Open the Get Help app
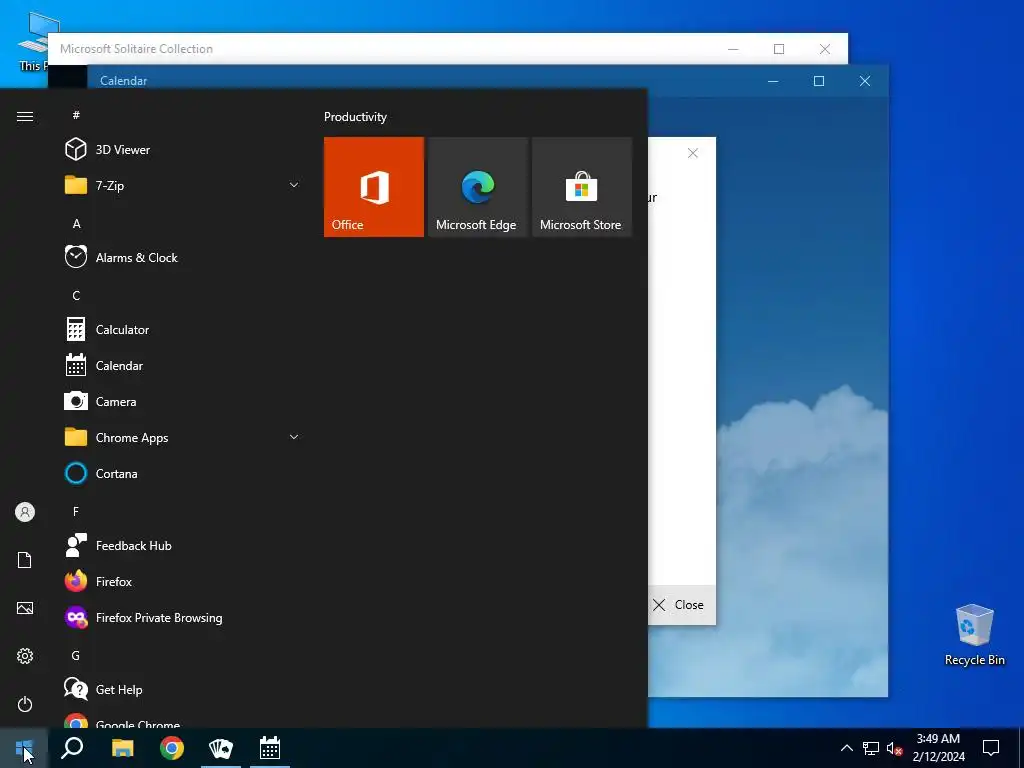The image size is (1024, 768). 183,689
